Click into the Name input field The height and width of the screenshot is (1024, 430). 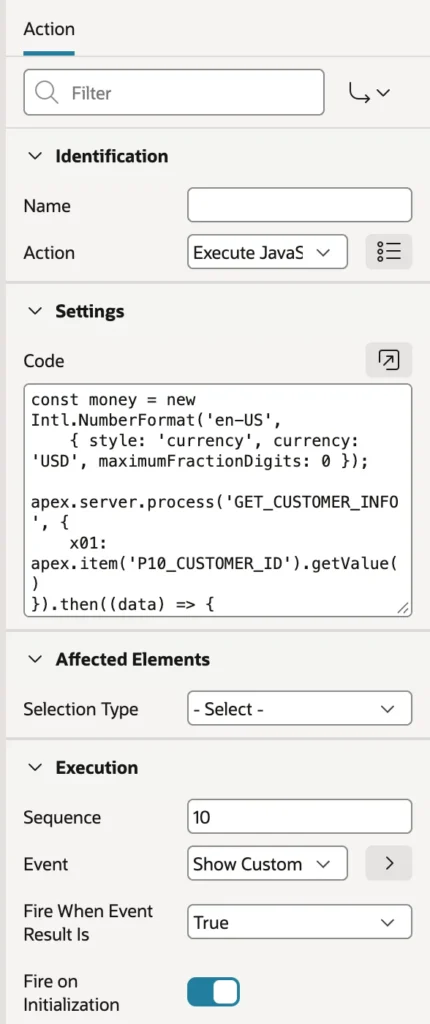(300, 205)
